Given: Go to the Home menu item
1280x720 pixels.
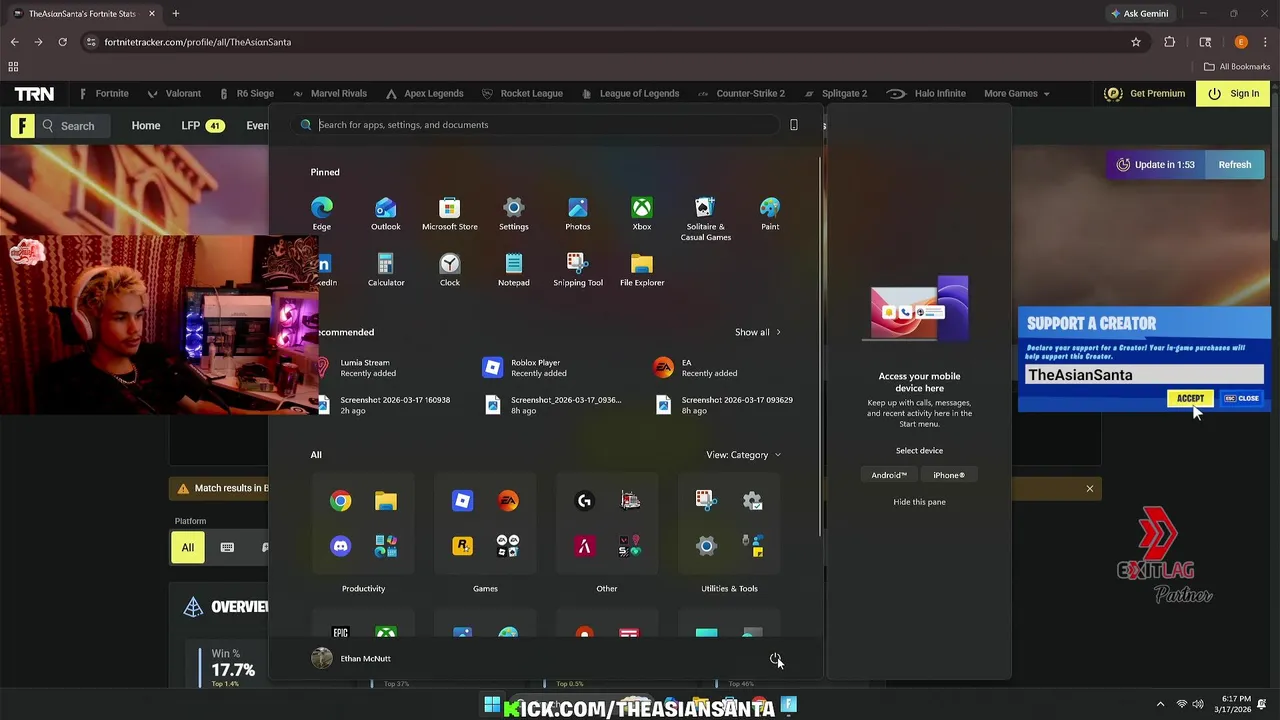Looking at the screenshot, I should (146, 126).
